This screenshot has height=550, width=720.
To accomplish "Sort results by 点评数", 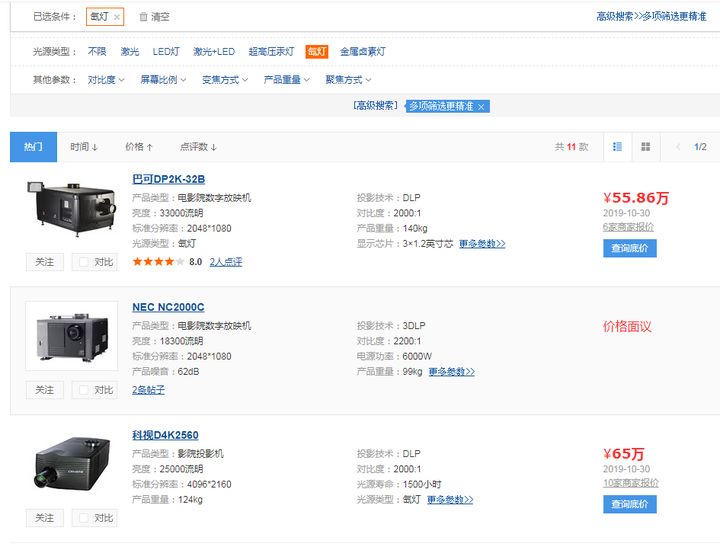I will pos(198,147).
